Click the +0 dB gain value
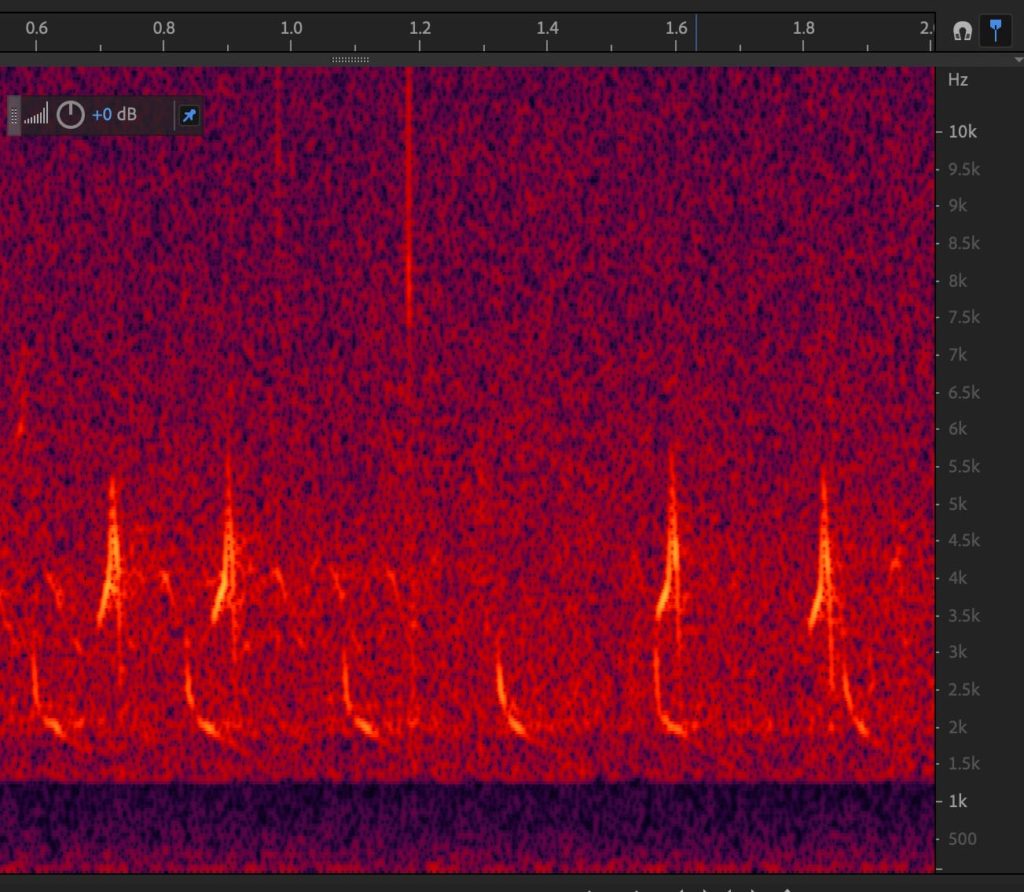Screen dimensions: 1024x892 (114, 115)
